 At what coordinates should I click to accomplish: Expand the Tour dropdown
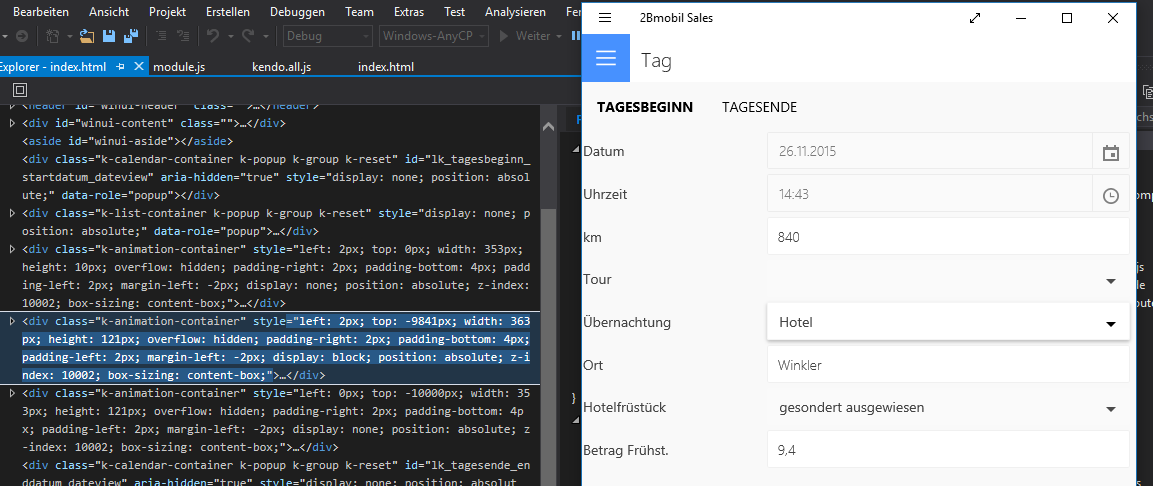[1110, 281]
